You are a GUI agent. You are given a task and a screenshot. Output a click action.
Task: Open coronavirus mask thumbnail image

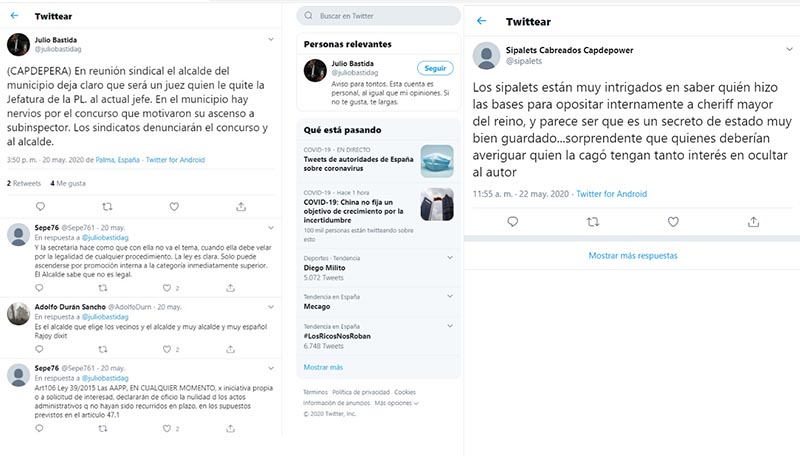(x=437, y=161)
